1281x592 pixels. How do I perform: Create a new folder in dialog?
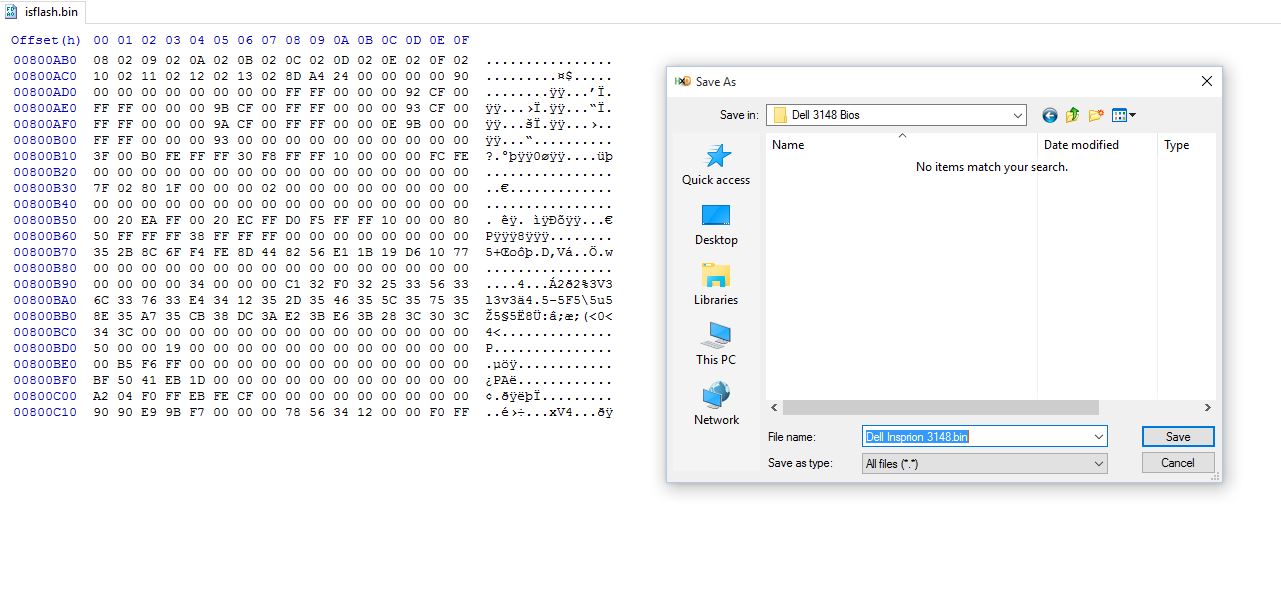coord(1096,115)
